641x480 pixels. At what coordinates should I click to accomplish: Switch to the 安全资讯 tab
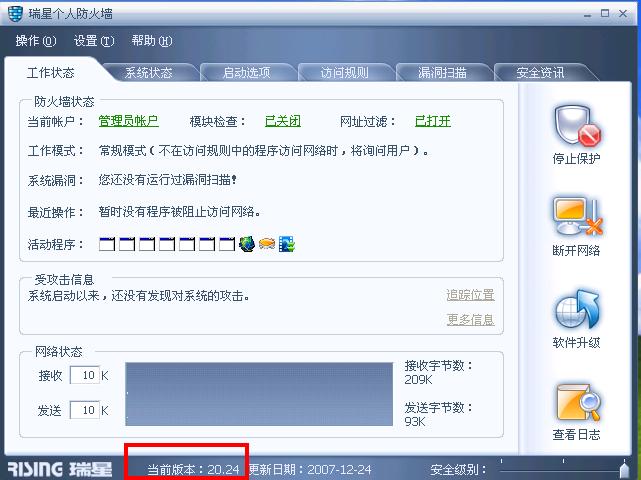pyautogui.click(x=540, y=73)
